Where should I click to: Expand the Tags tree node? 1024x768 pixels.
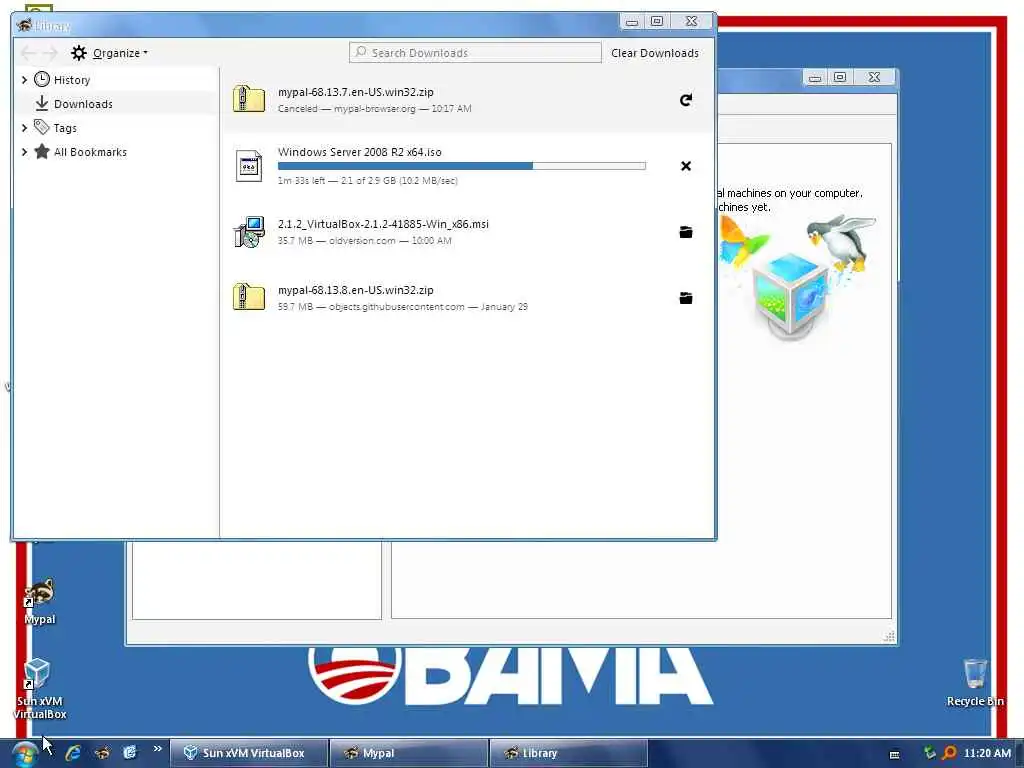(x=24, y=128)
